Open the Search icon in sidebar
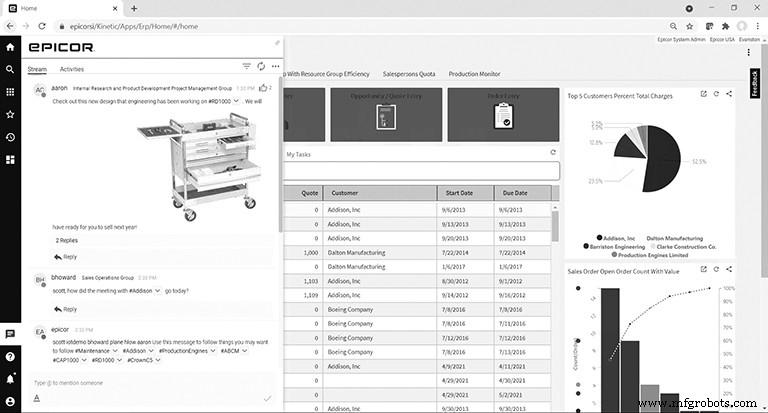The width and height of the screenshot is (768, 413). pyautogui.click(x=10, y=70)
